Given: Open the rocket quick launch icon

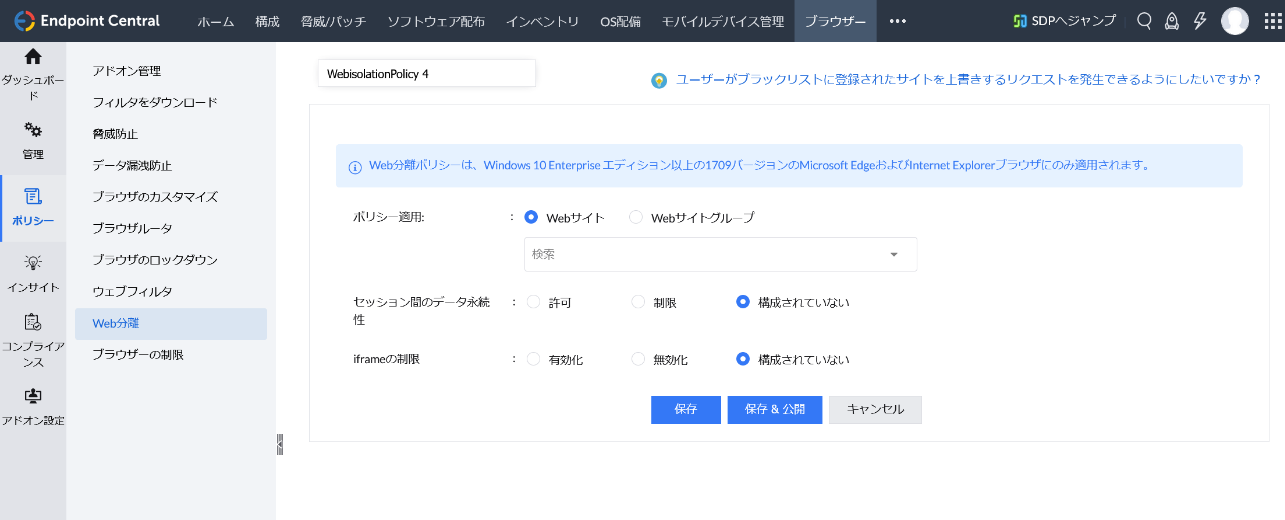Looking at the screenshot, I should tap(1173, 21).
